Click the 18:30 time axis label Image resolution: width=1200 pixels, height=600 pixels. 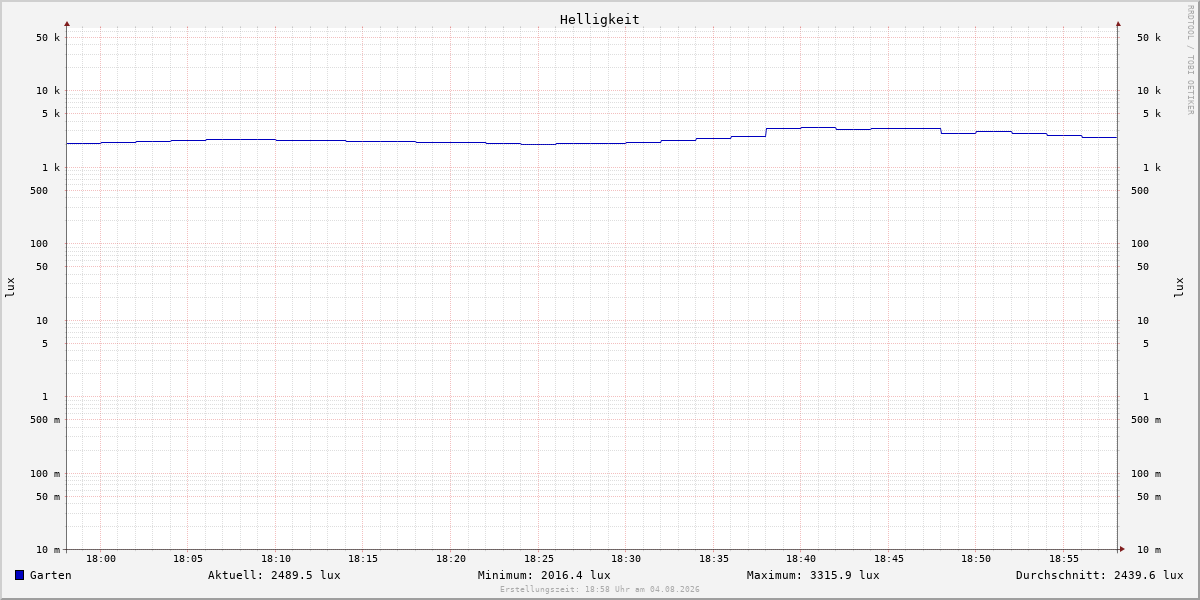(626, 559)
